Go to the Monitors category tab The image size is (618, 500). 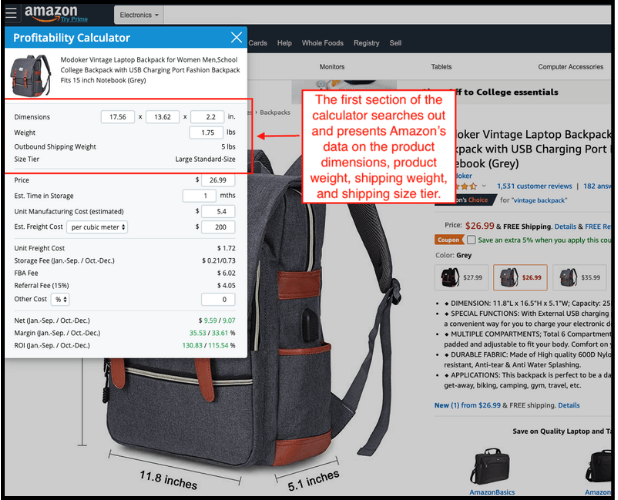pyautogui.click(x=332, y=67)
